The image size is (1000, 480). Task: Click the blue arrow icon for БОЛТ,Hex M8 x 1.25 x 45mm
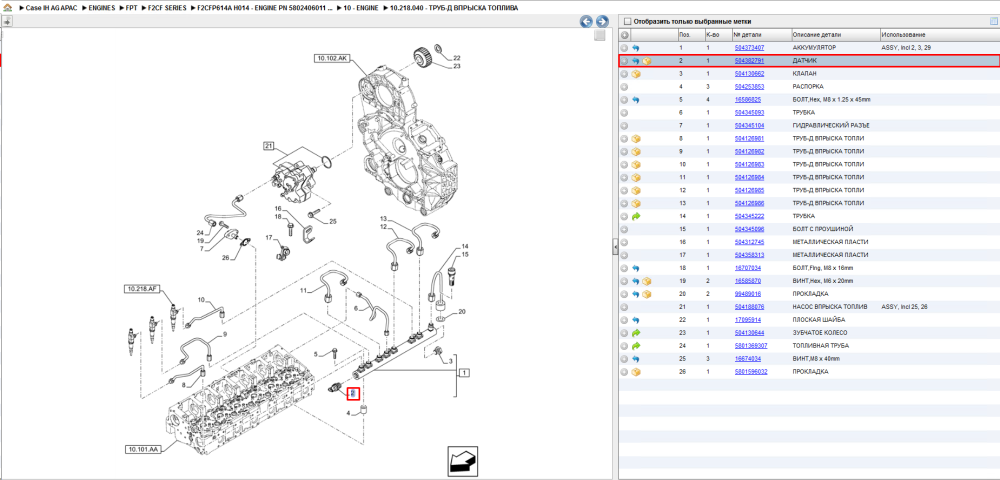[635, 99]
